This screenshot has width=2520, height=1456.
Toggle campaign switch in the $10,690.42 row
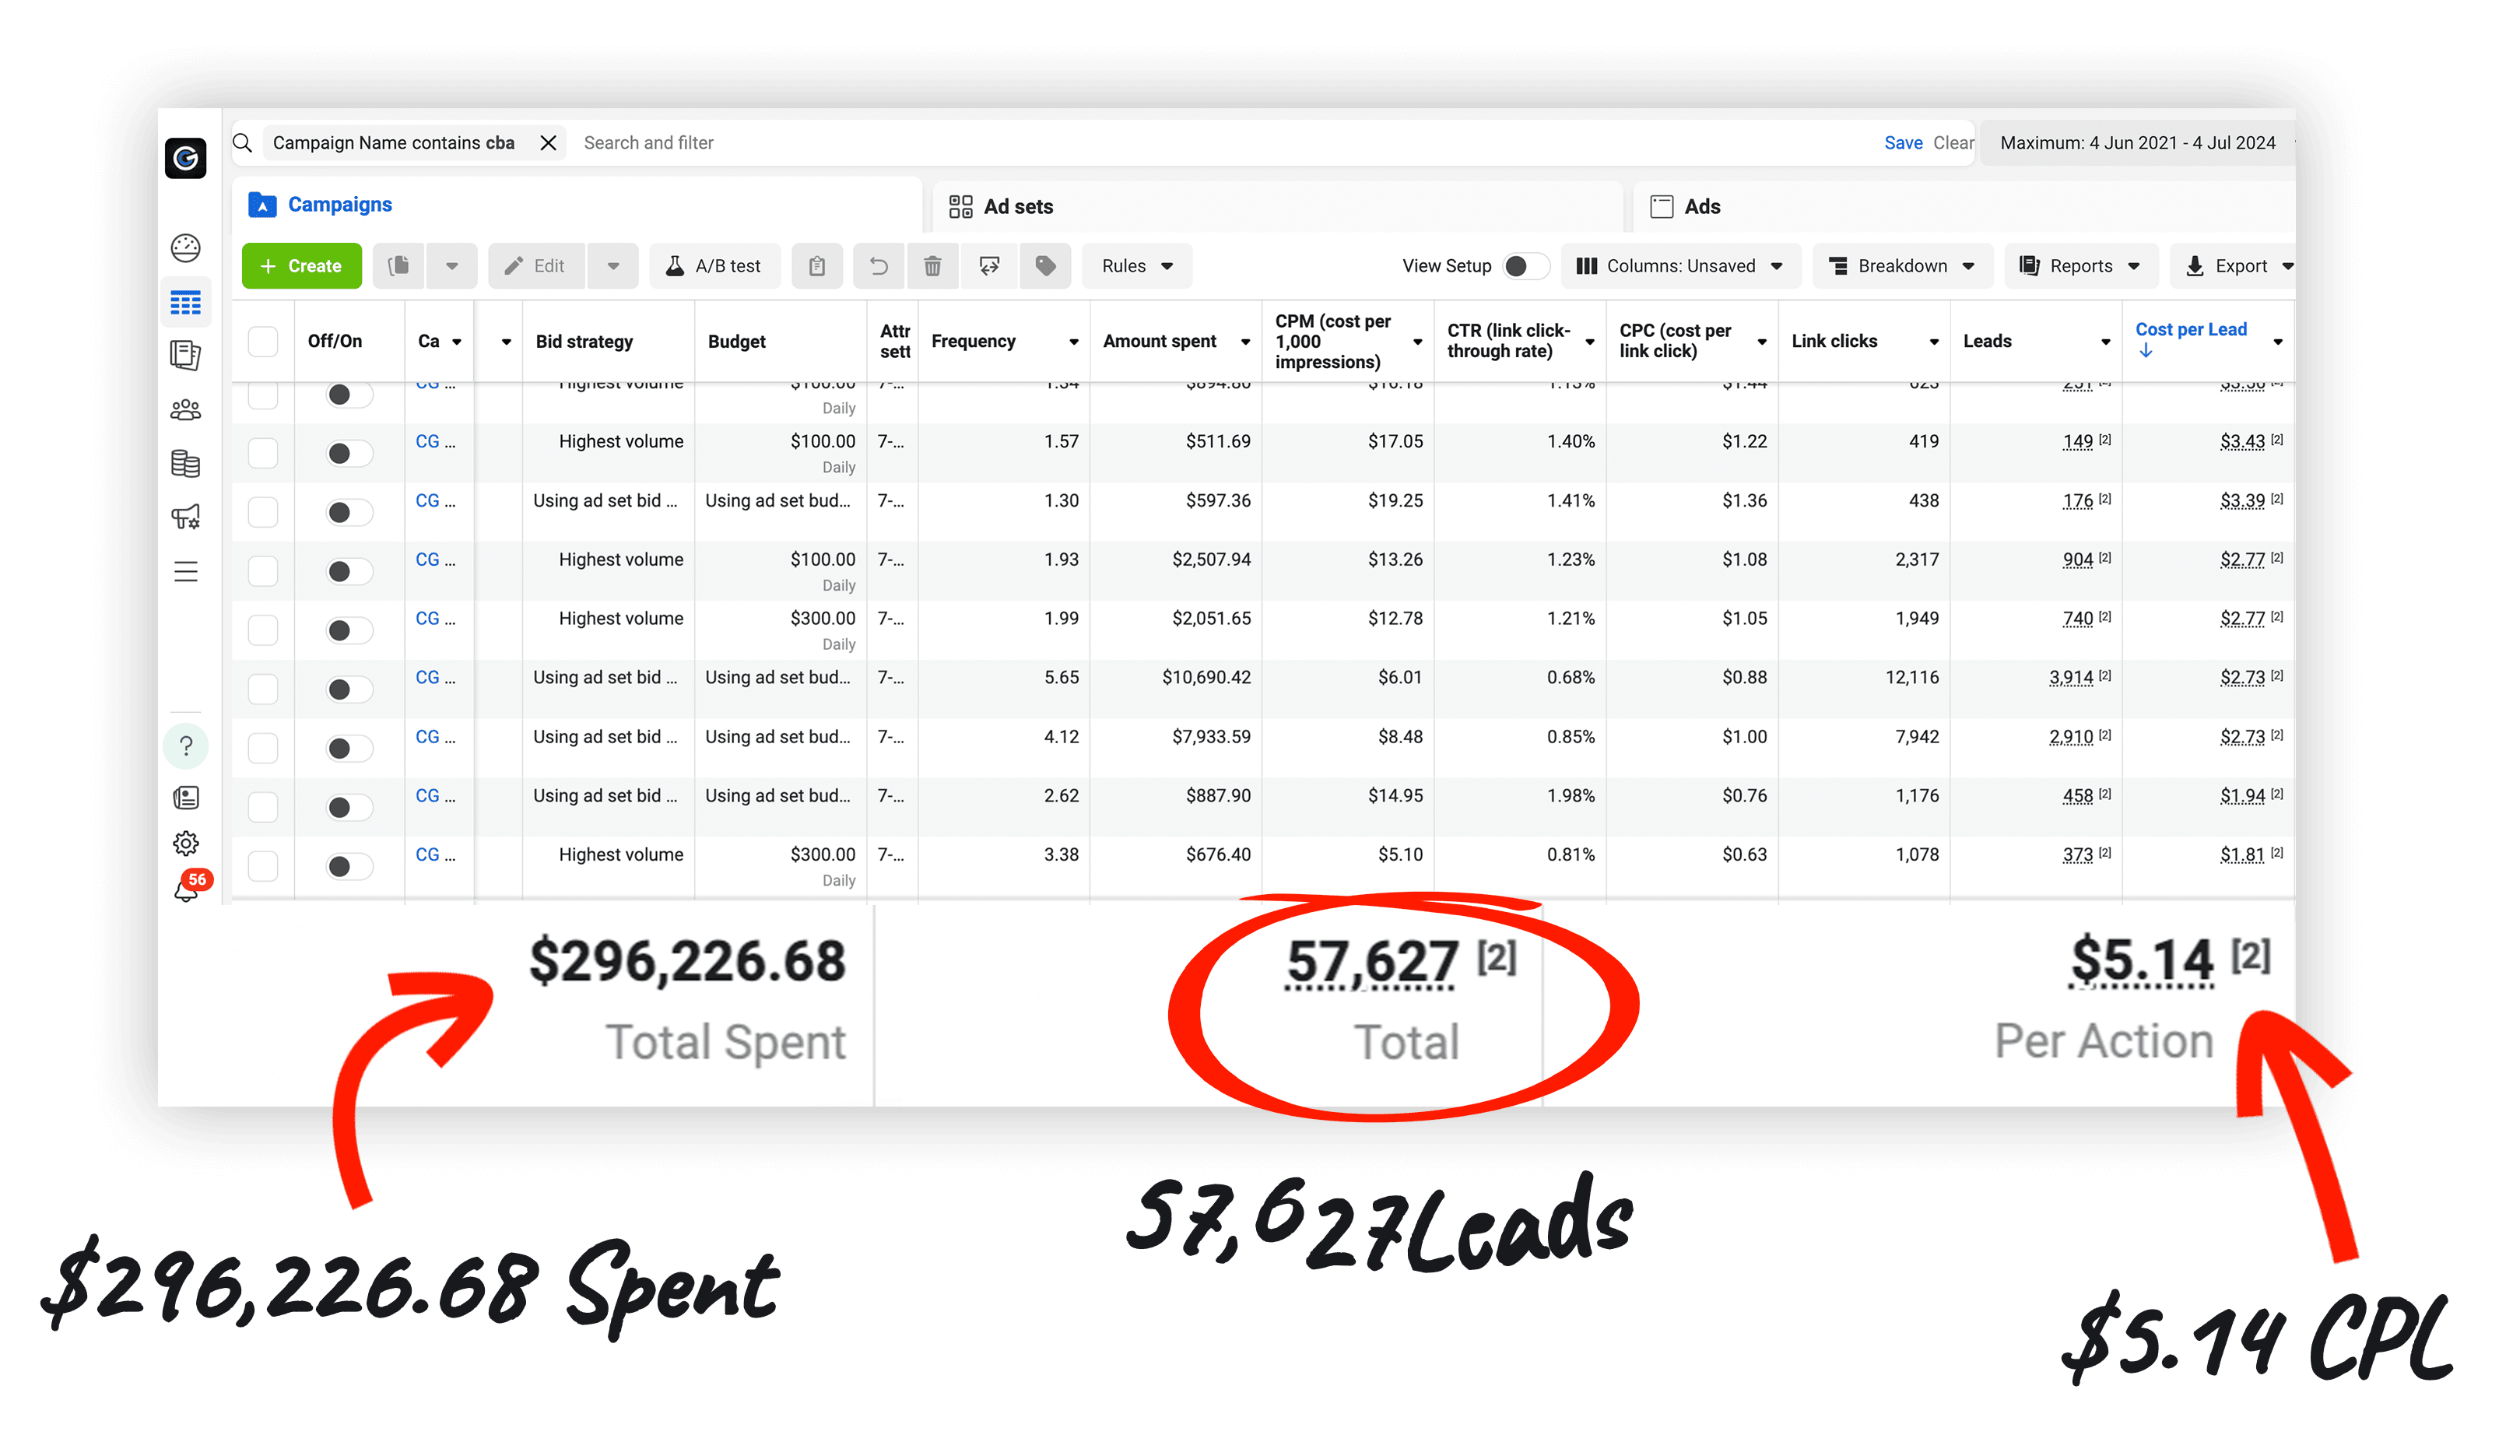(349, 689)
